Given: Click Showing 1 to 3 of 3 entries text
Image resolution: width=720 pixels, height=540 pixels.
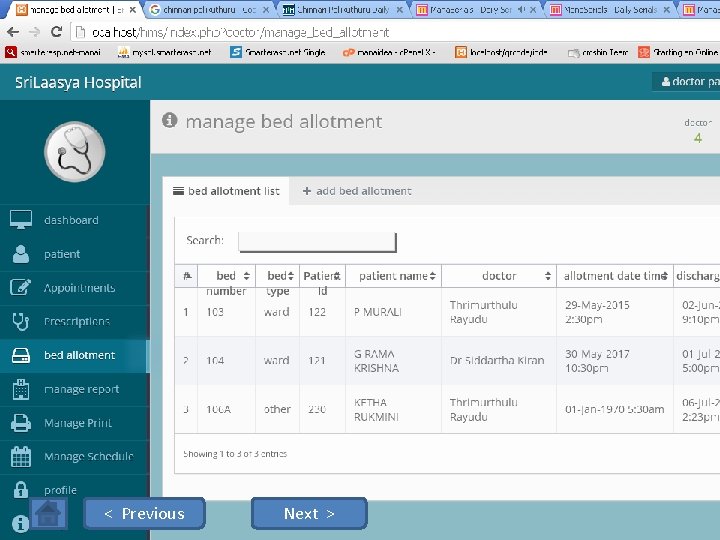Looking at the screenshot, I should 235,454.
